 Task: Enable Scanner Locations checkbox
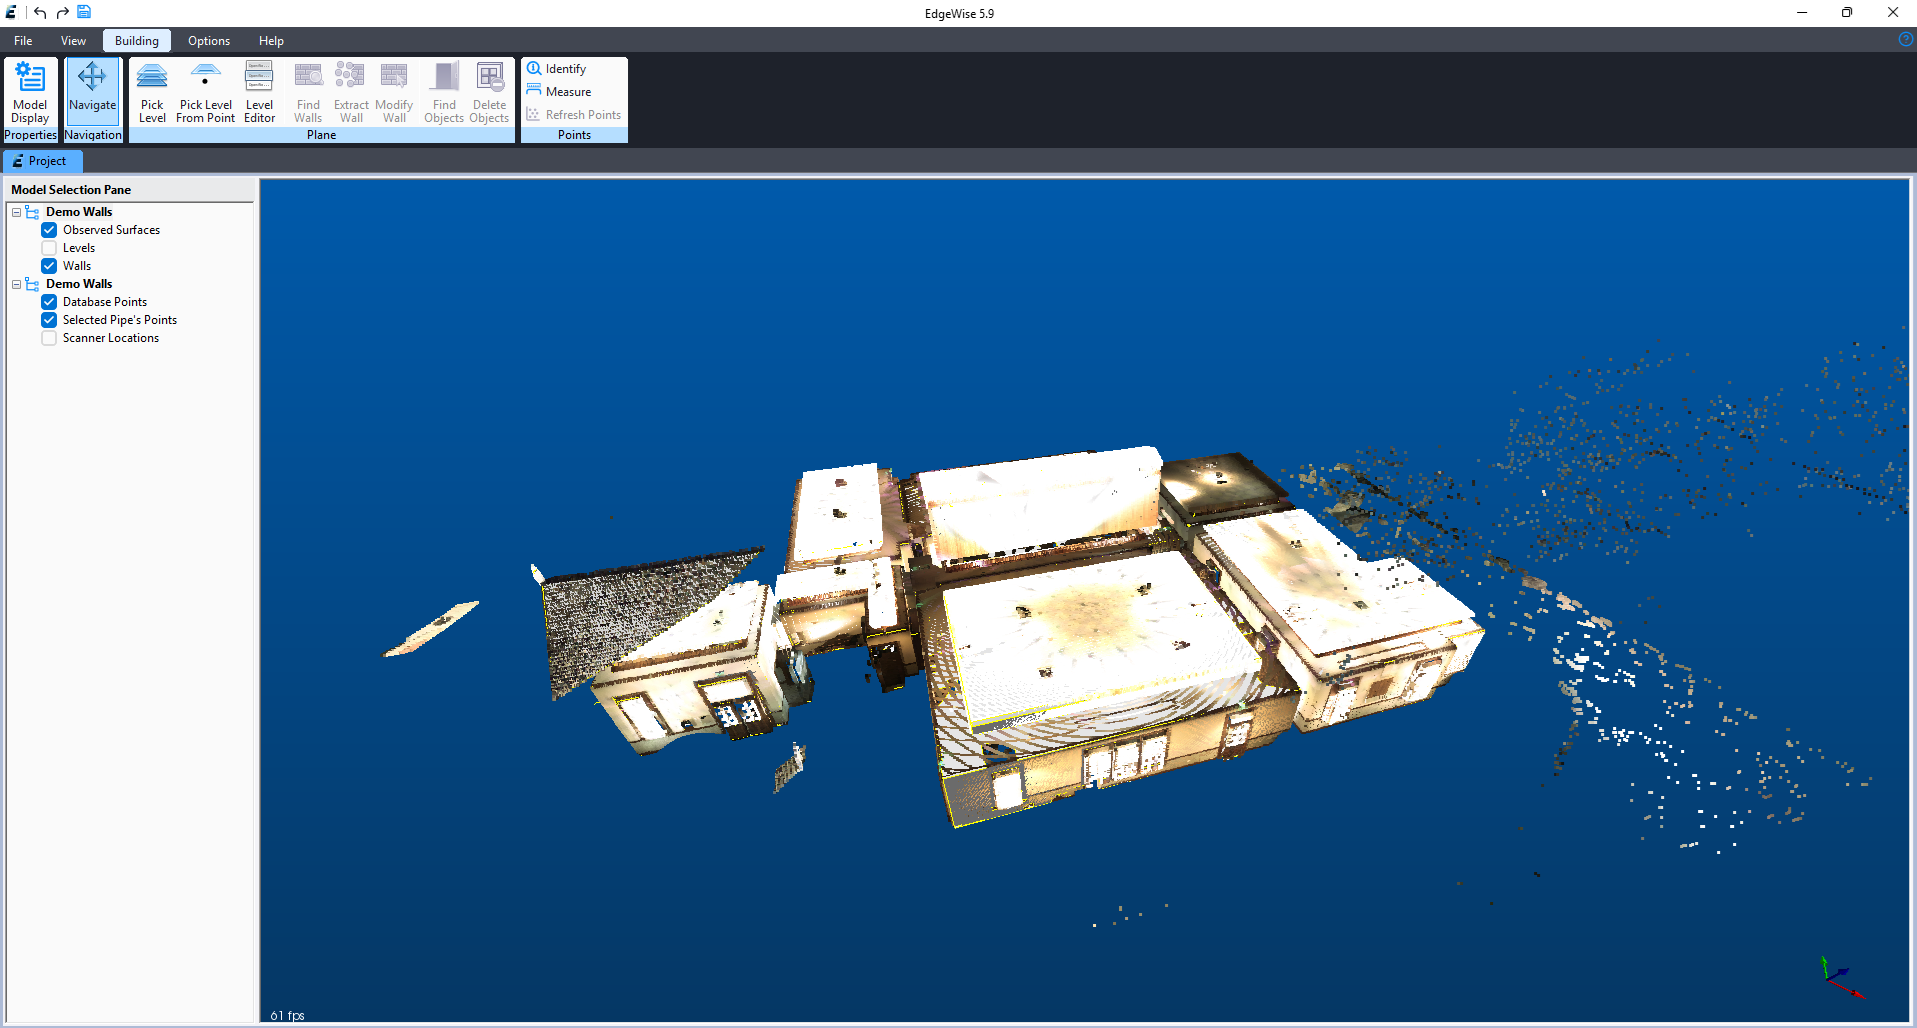(x=49, y=338)
